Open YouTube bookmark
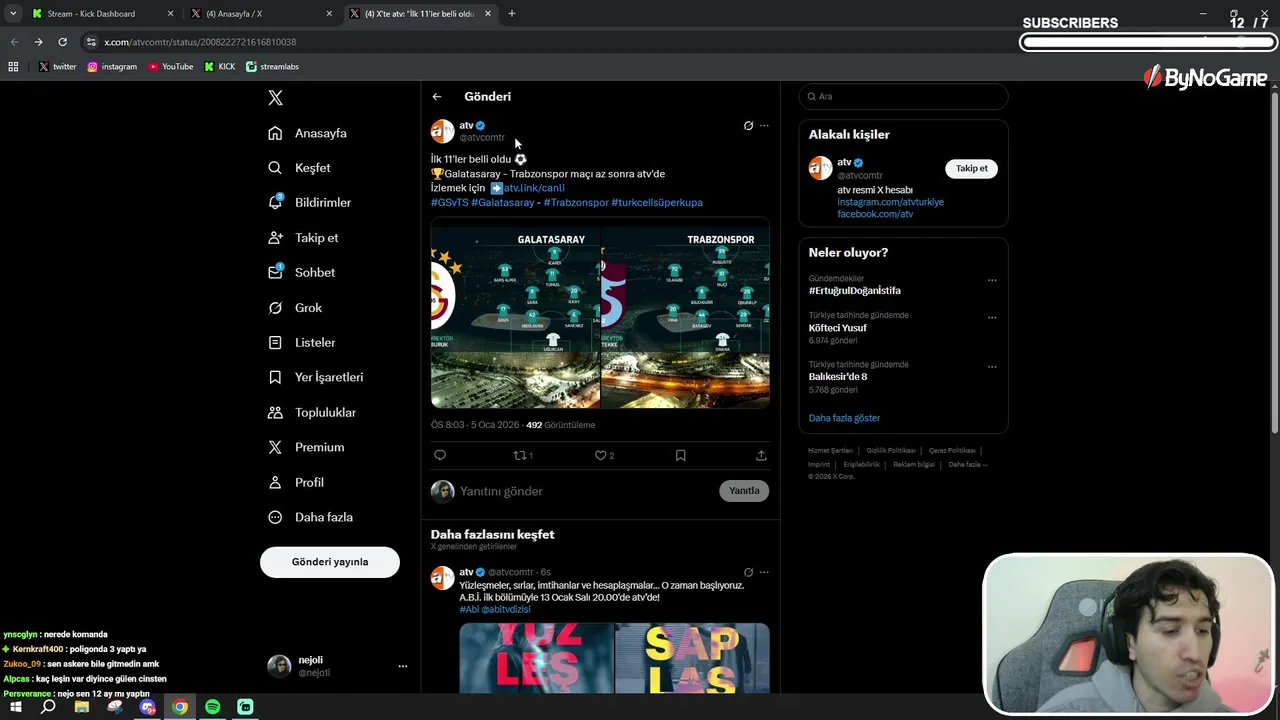Image resolution: width=1280 pixels, height=720 pixels. [x=171, y=67]
